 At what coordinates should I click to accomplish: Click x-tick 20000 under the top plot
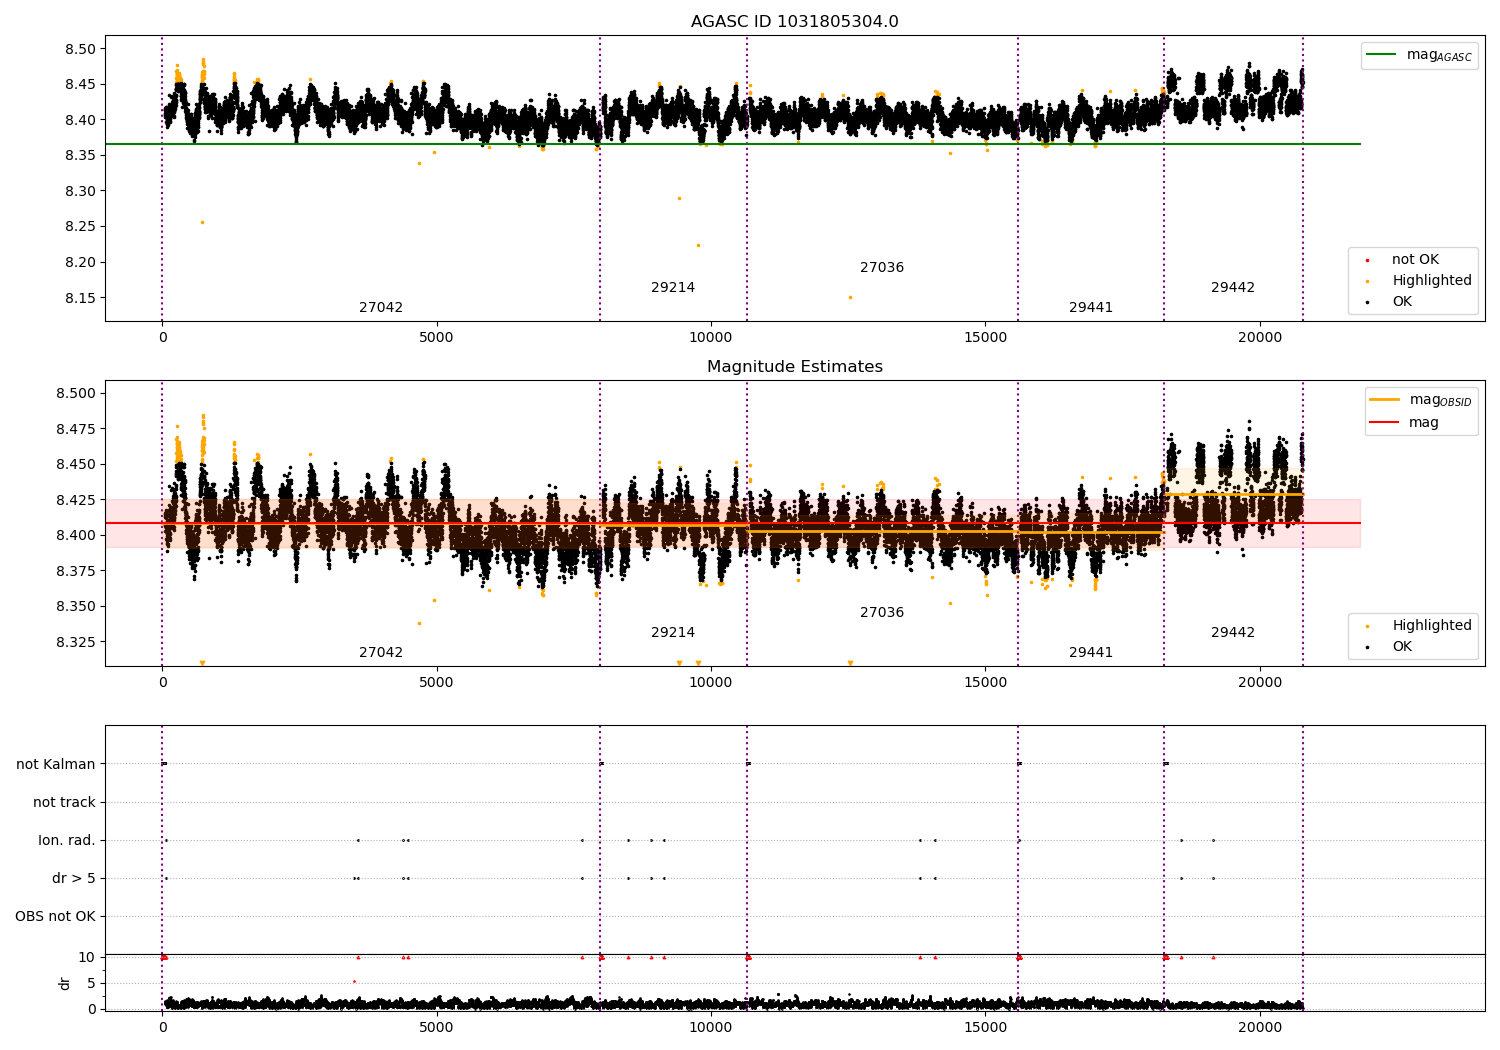1259,338
